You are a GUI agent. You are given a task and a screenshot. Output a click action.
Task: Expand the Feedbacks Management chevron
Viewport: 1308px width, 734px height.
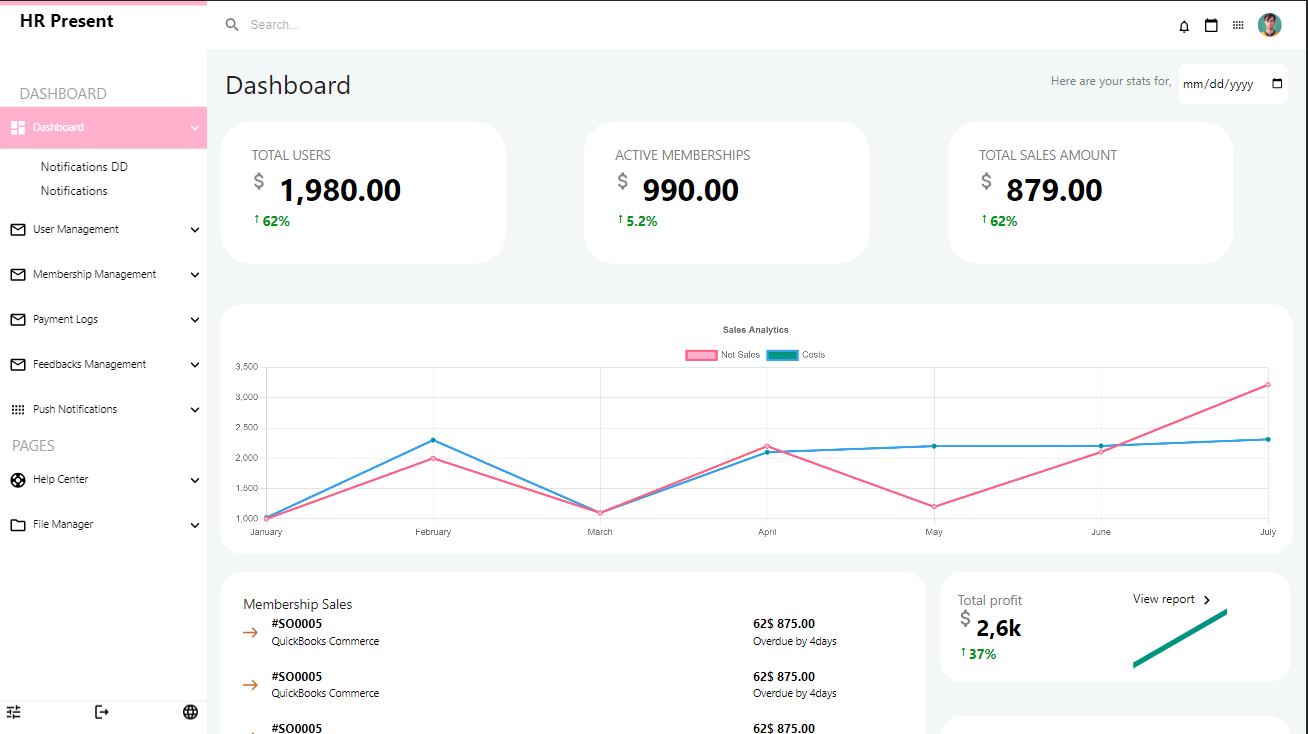(x=195, y=365)
